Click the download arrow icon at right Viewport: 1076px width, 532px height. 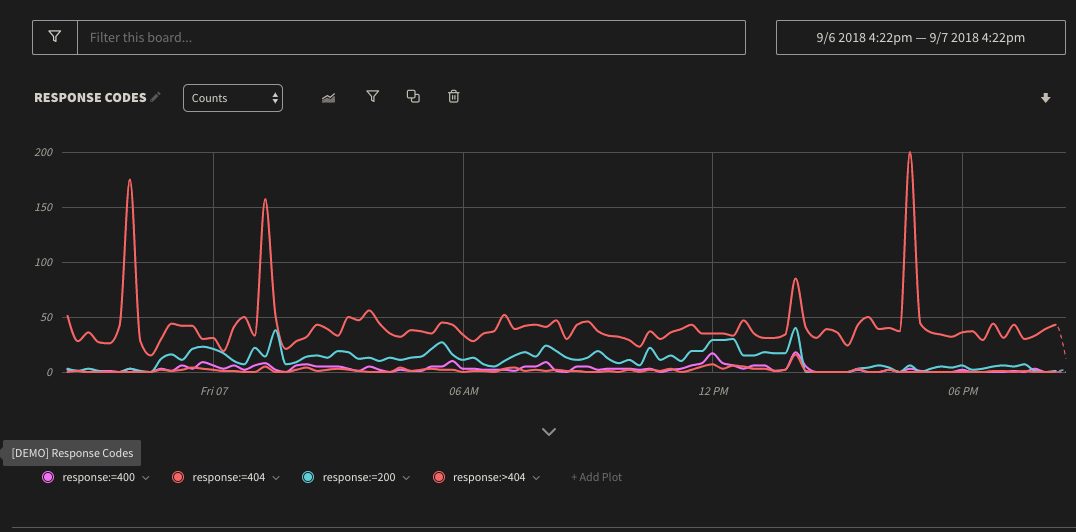coord(1045,98)
